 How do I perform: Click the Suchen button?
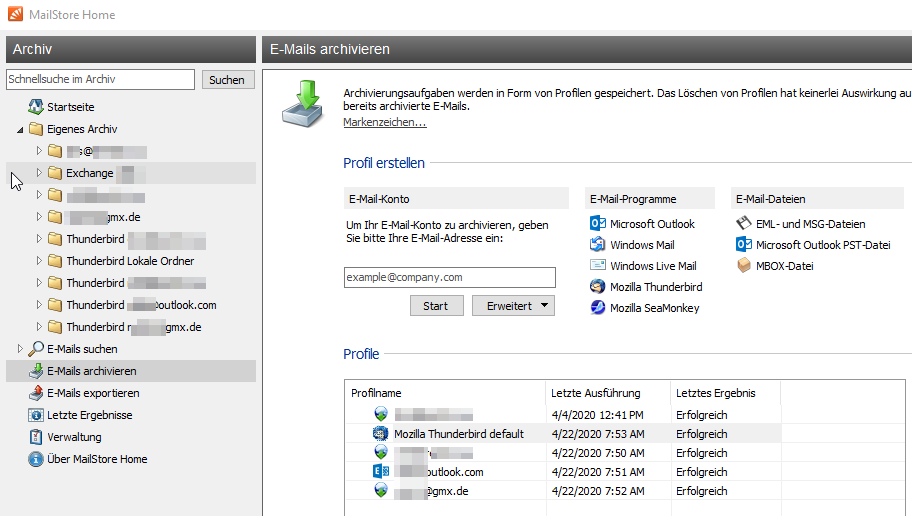click(x=228, y=80)
